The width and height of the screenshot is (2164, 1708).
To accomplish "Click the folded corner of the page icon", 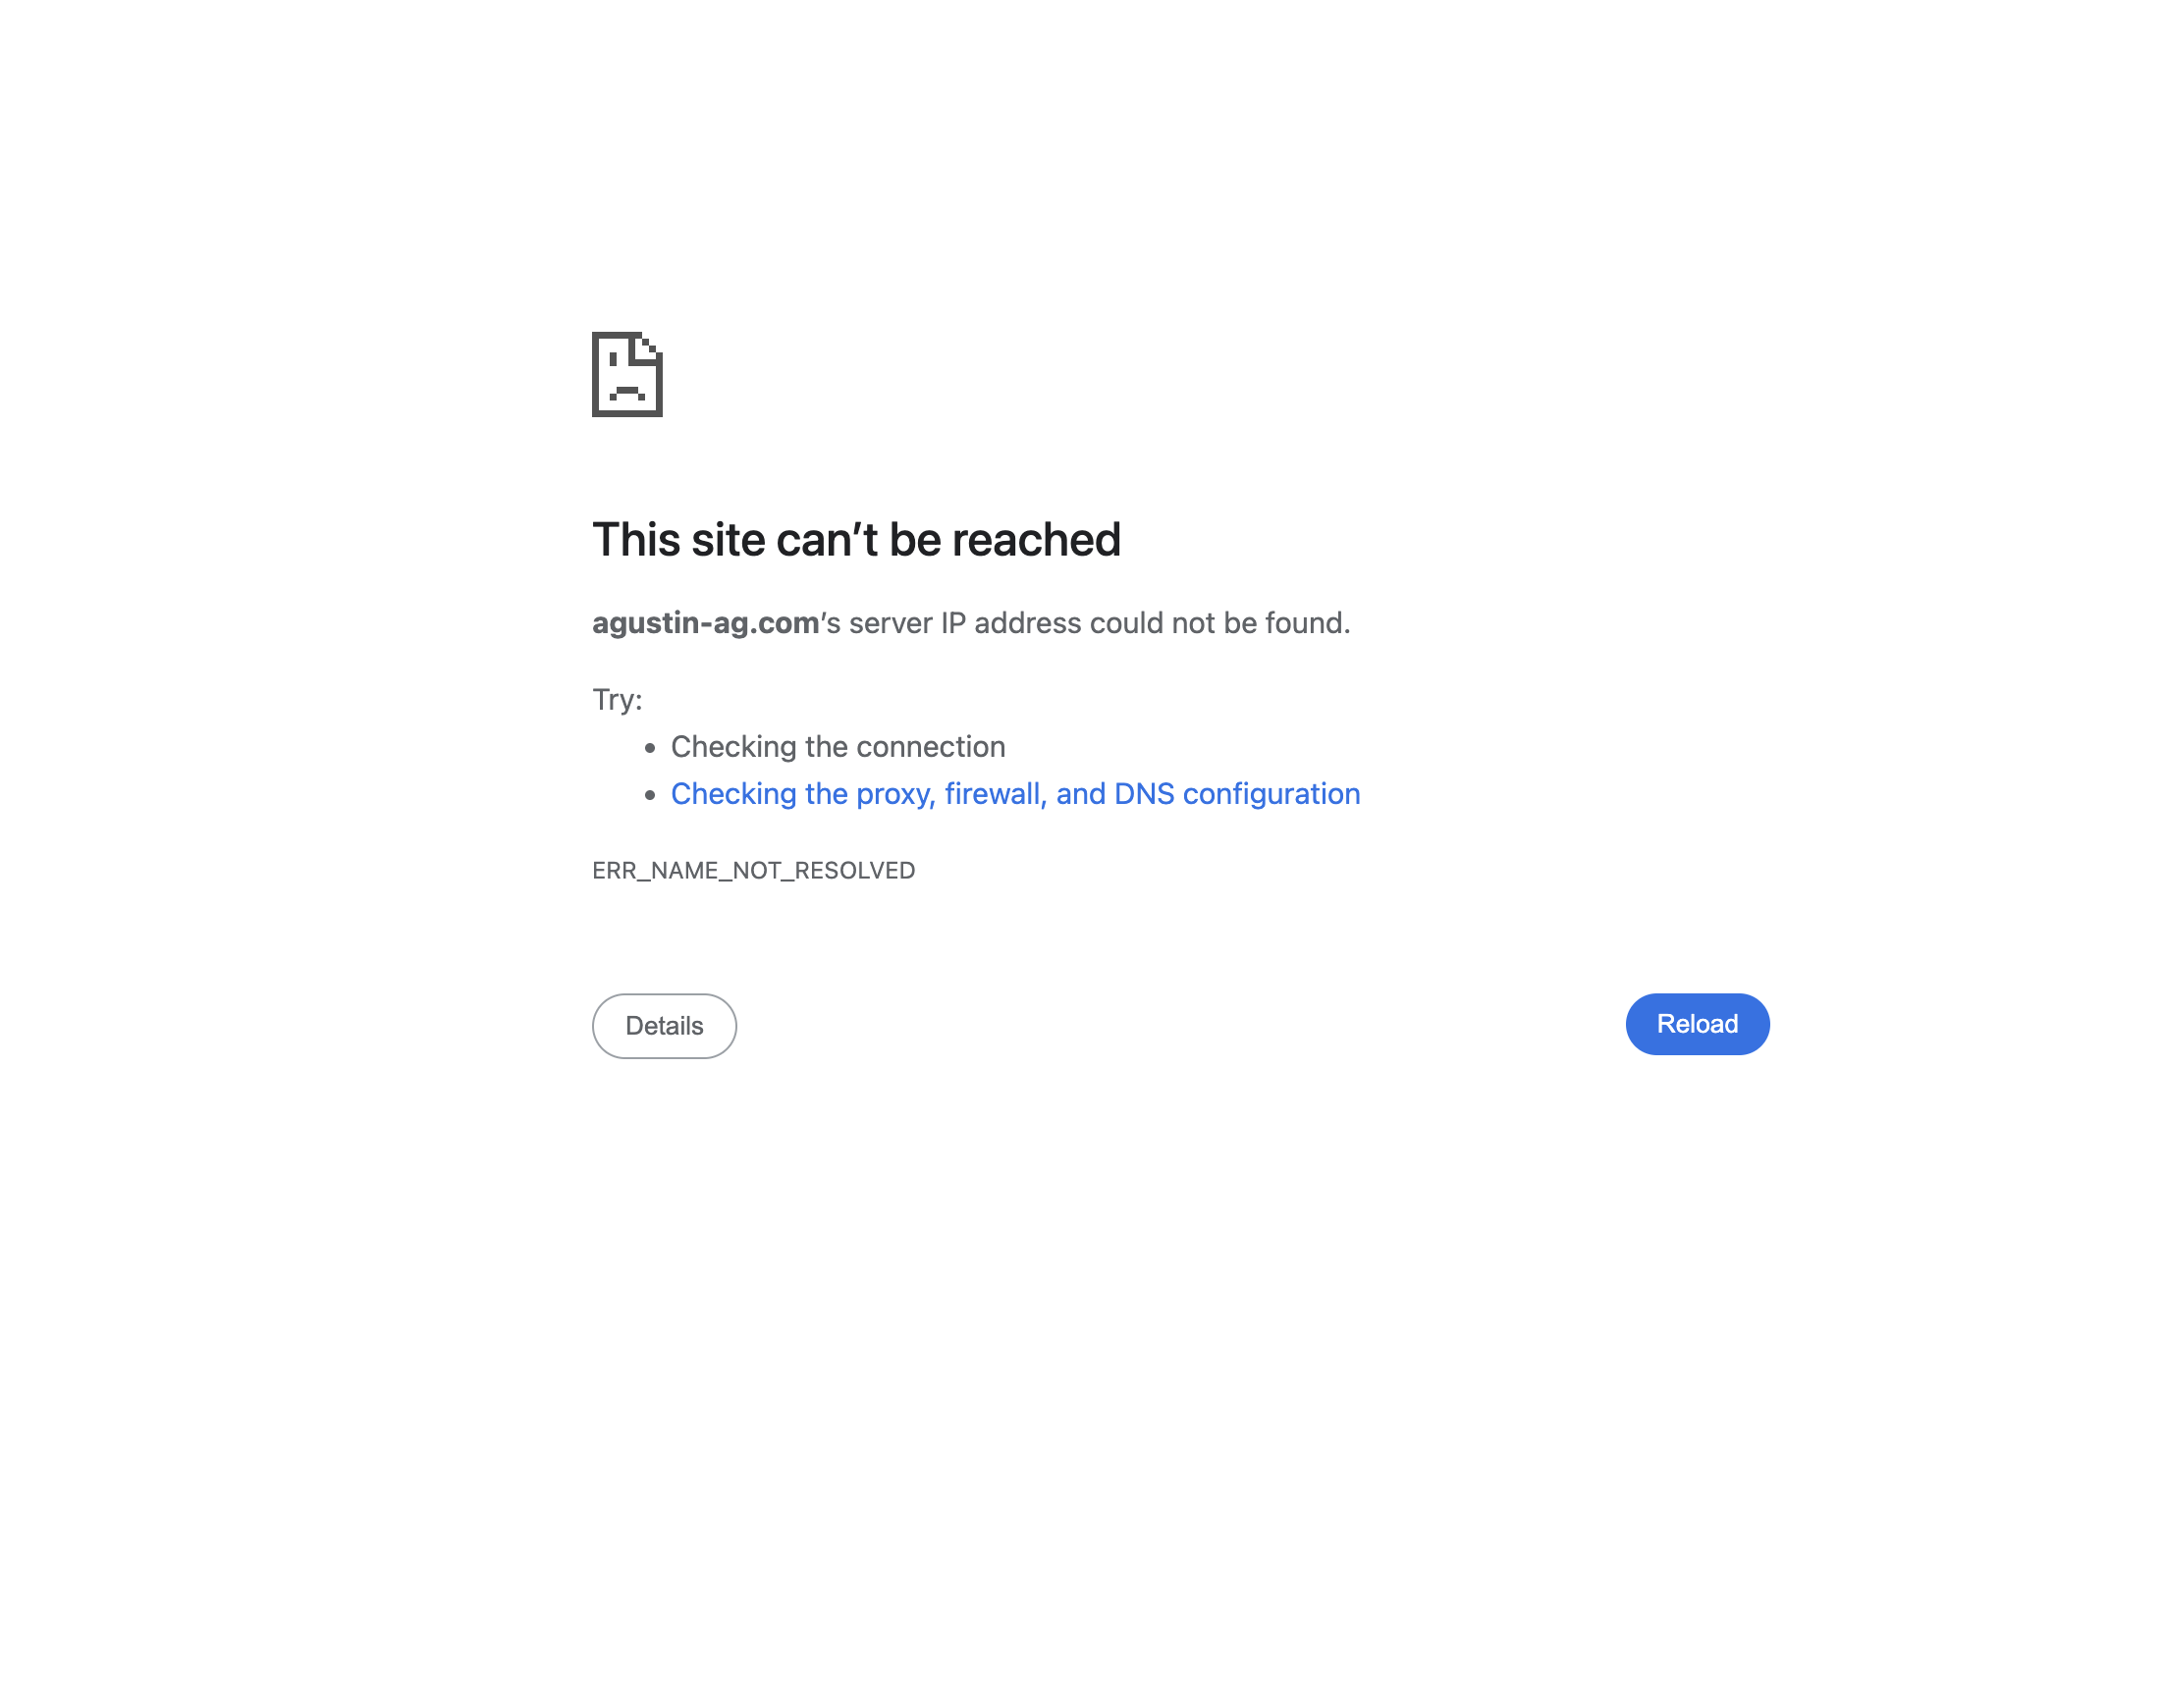I will [x=648, y=347].
